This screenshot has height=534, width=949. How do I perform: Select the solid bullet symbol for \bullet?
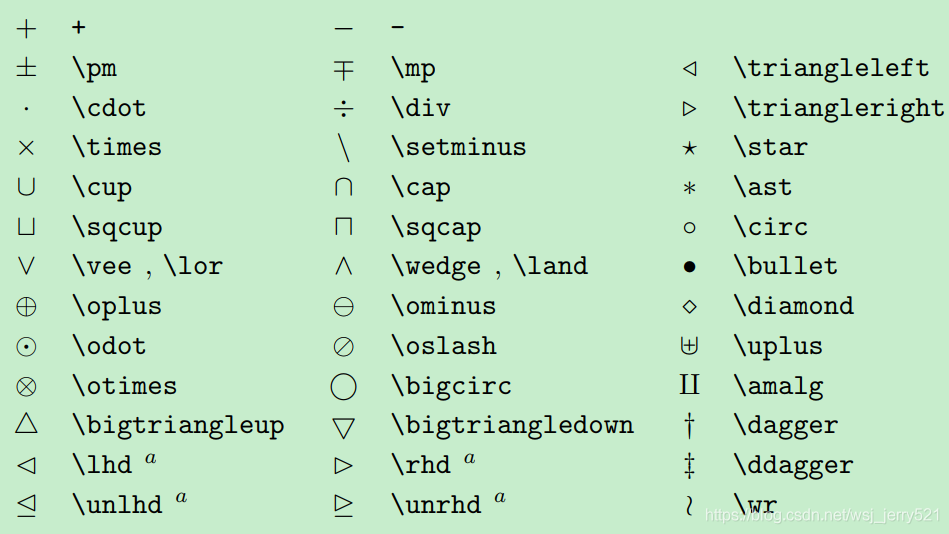point(689,267)
